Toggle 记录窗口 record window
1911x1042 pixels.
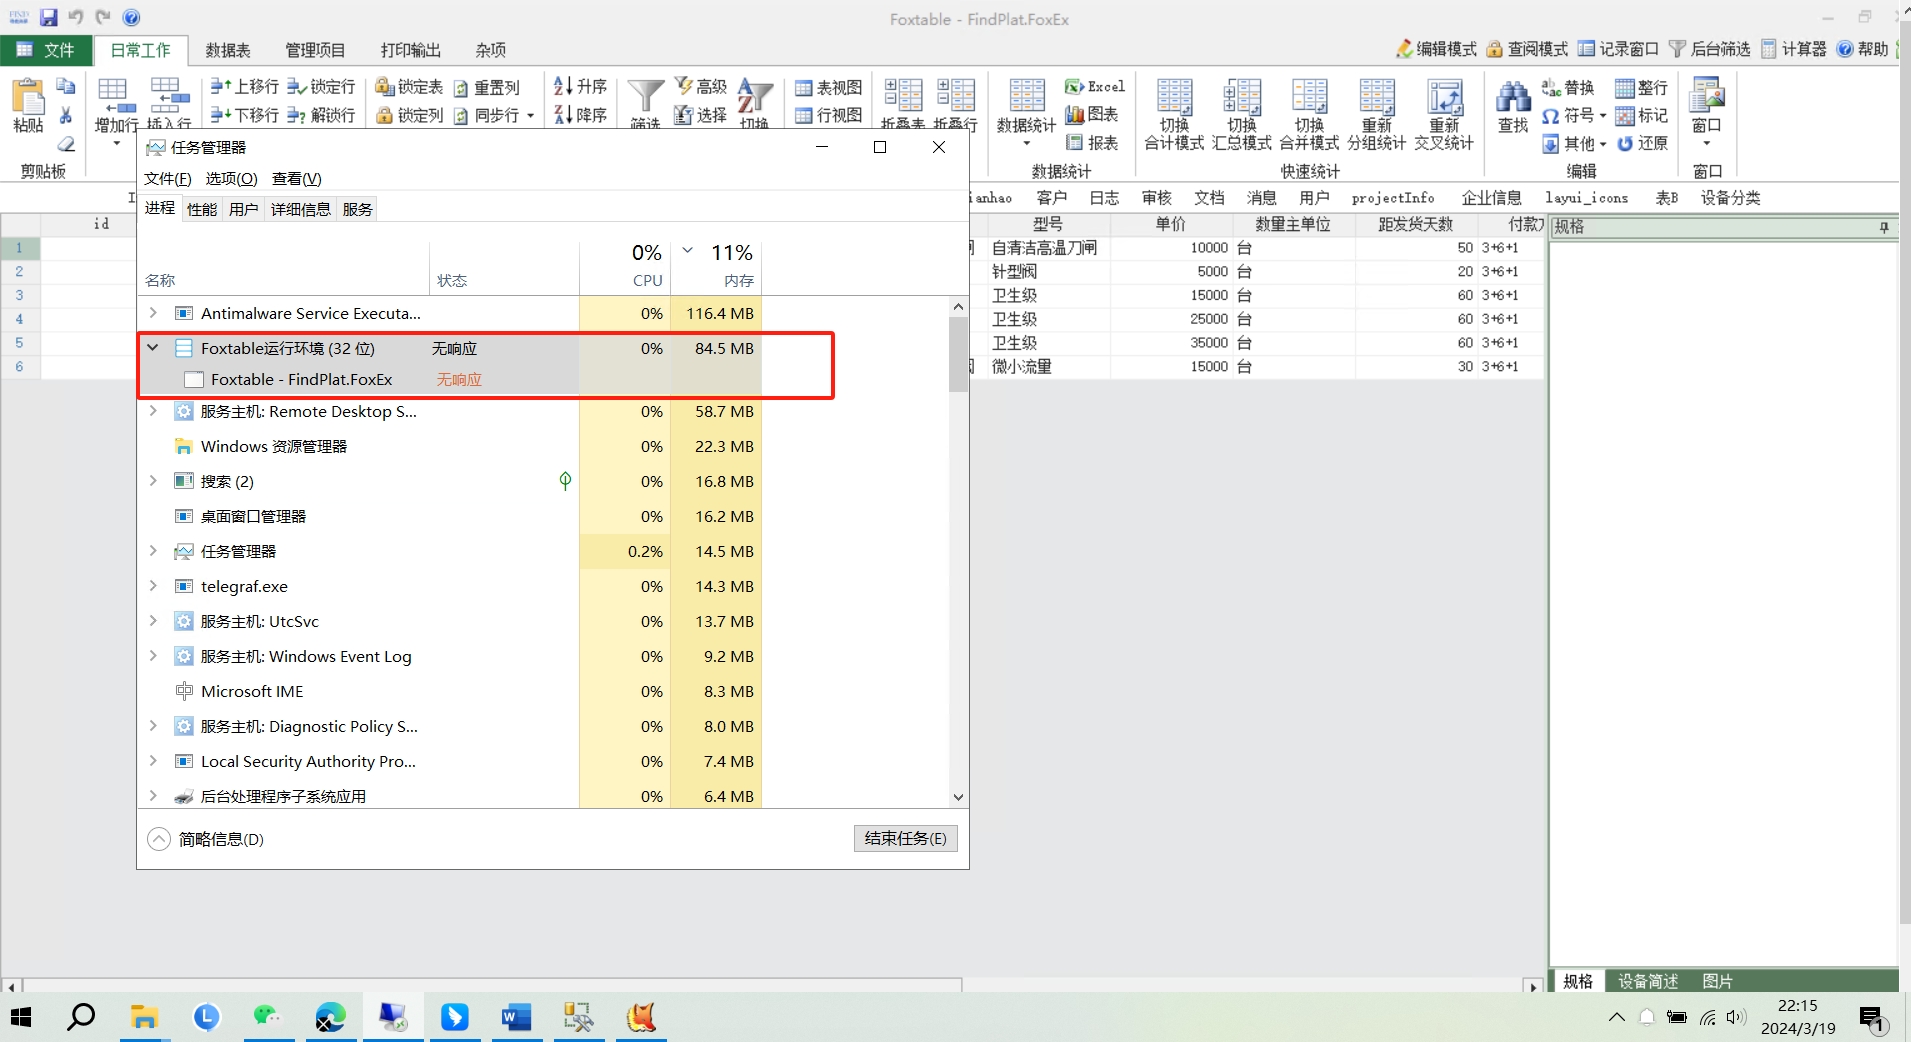[1618, 49]
